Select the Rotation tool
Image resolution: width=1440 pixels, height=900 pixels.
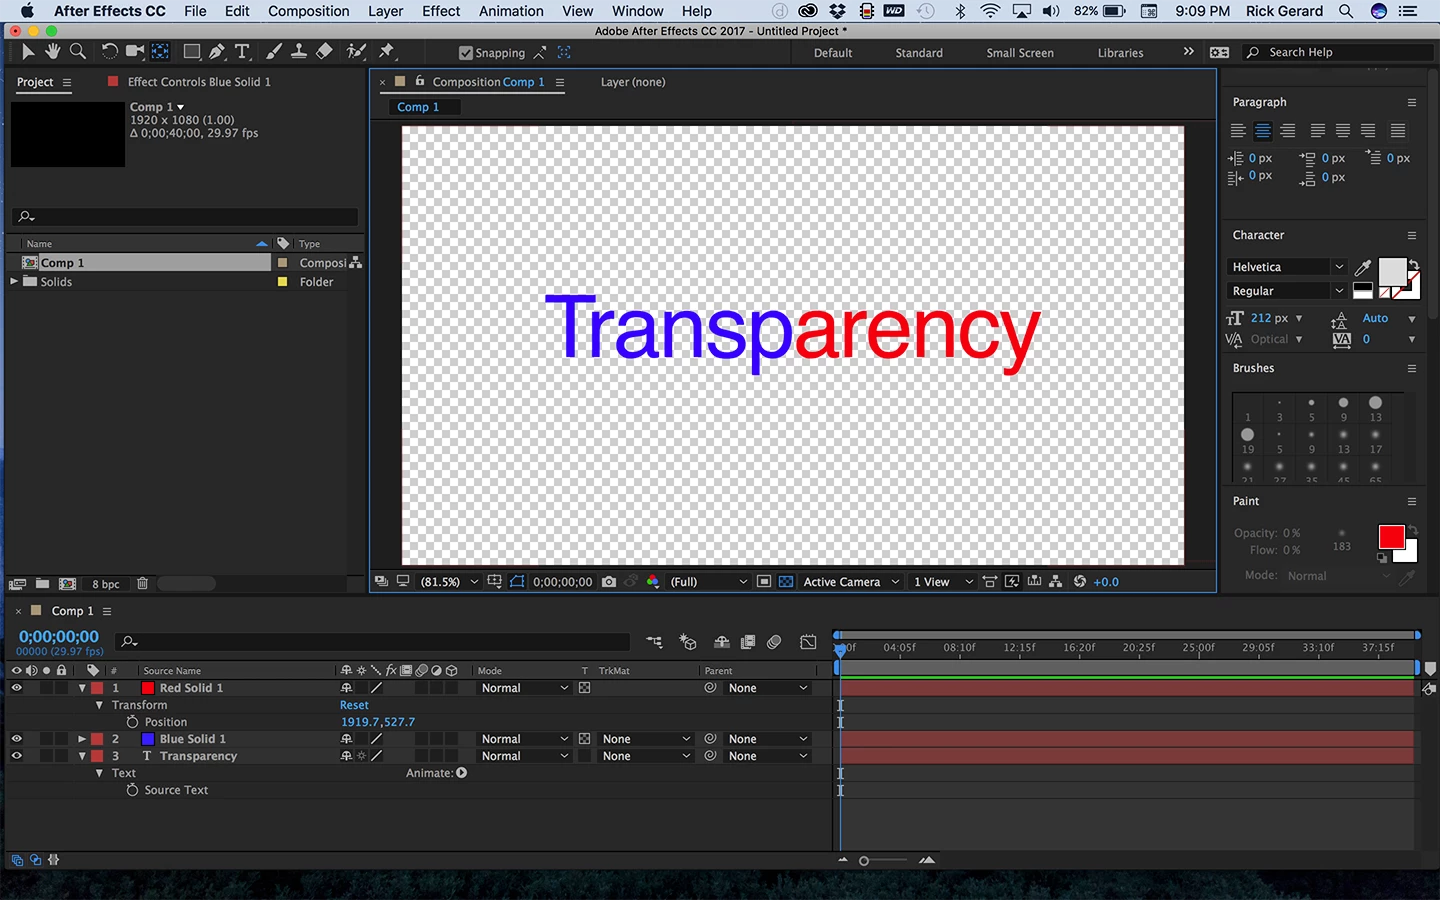click(109, 52)
